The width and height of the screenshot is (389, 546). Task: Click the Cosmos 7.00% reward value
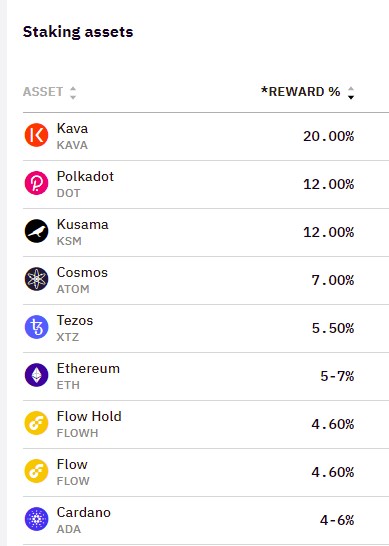[333, 280]
